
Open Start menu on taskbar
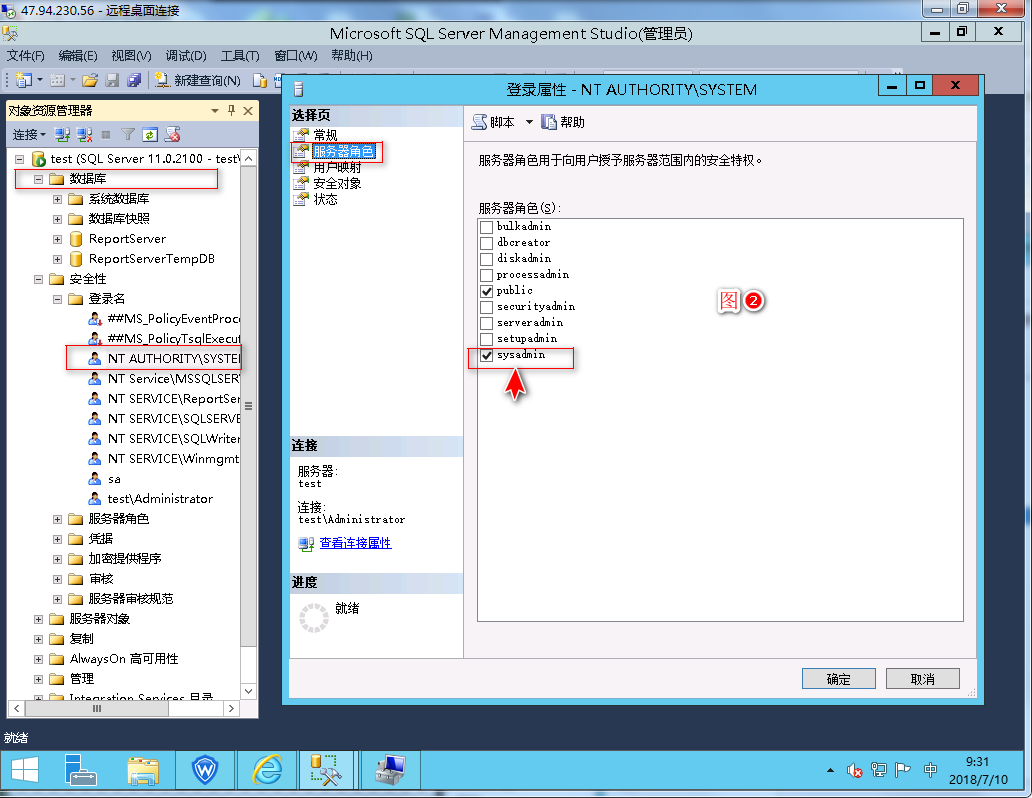pos(25,769)
